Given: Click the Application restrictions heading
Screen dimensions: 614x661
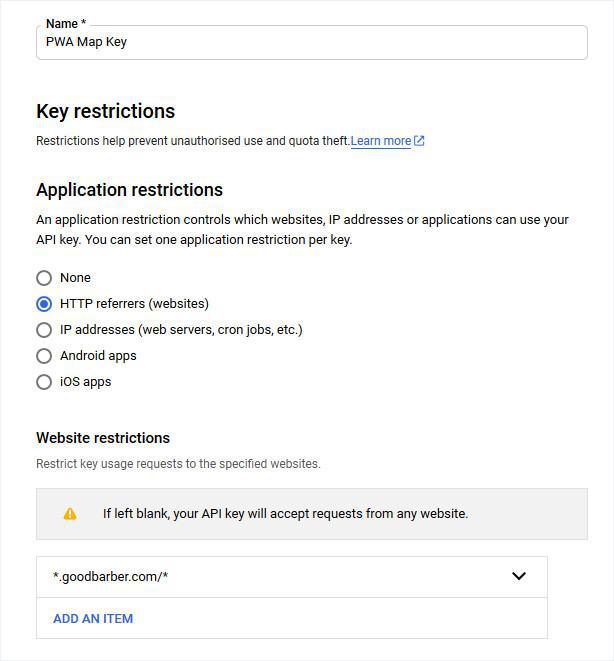Looking at the screenshot, I should [129, 190].
